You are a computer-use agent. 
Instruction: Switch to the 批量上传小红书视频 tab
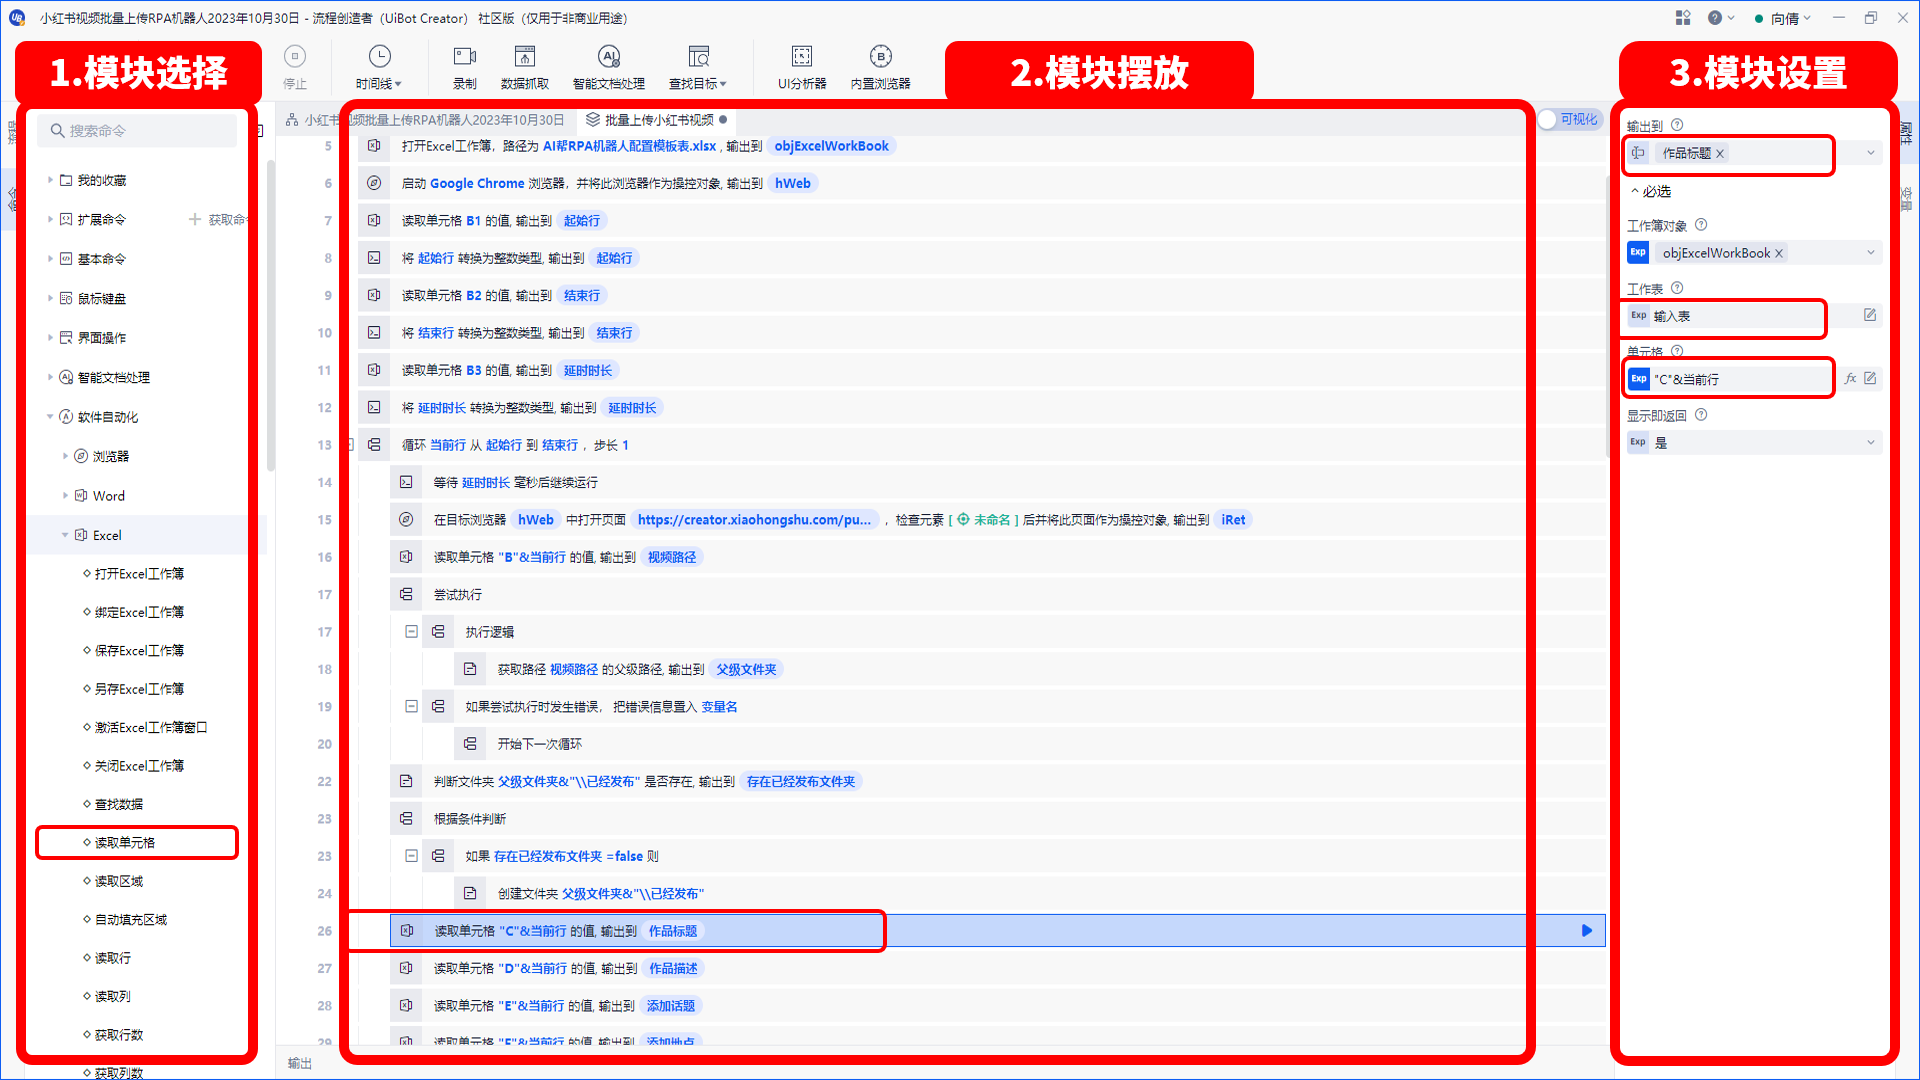pos(657,120)
